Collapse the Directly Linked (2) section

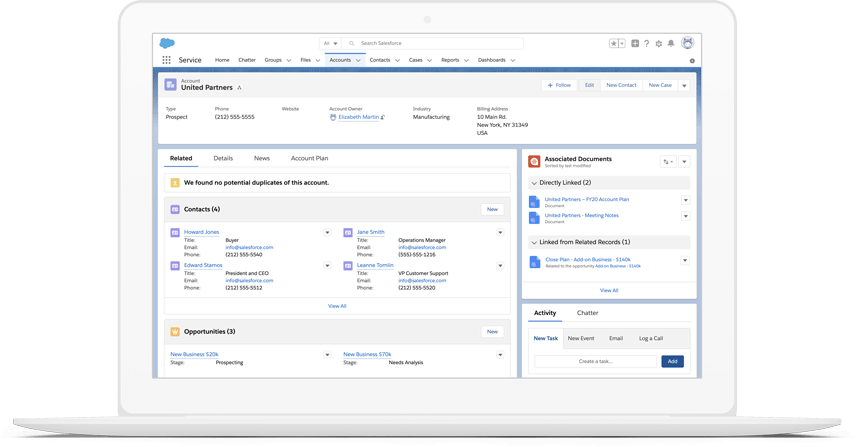pos(534,183)
